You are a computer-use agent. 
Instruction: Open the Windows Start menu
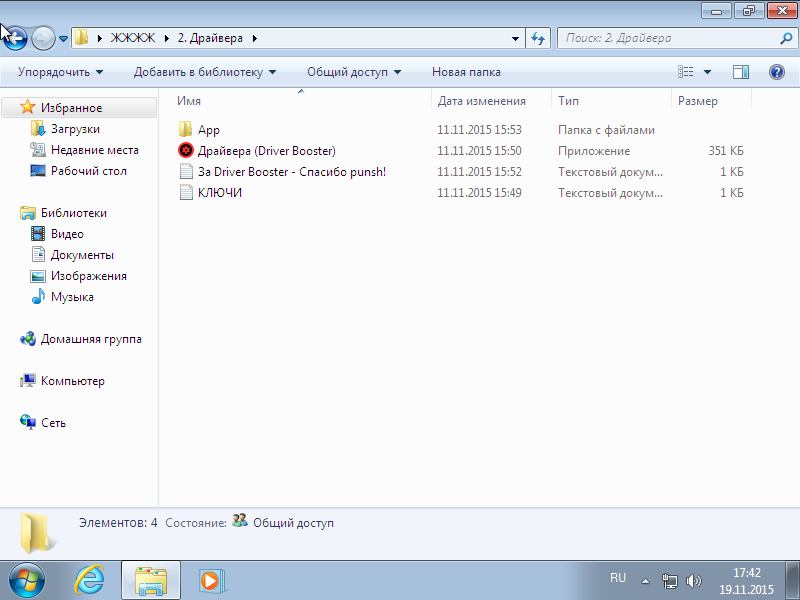click(27, 581)
